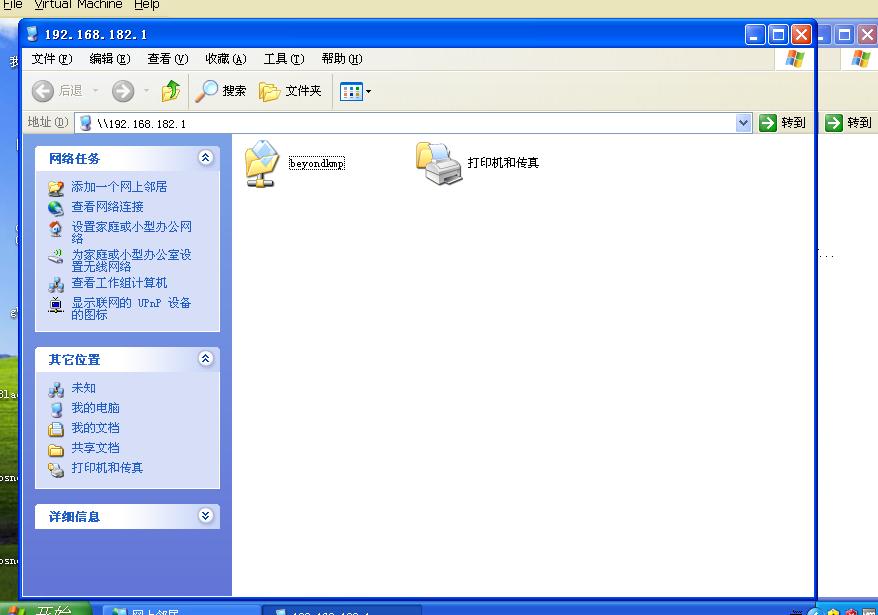Open the beyondkmp shared folder icon
Screen dimensions: 878x615
tap(263, 163)
